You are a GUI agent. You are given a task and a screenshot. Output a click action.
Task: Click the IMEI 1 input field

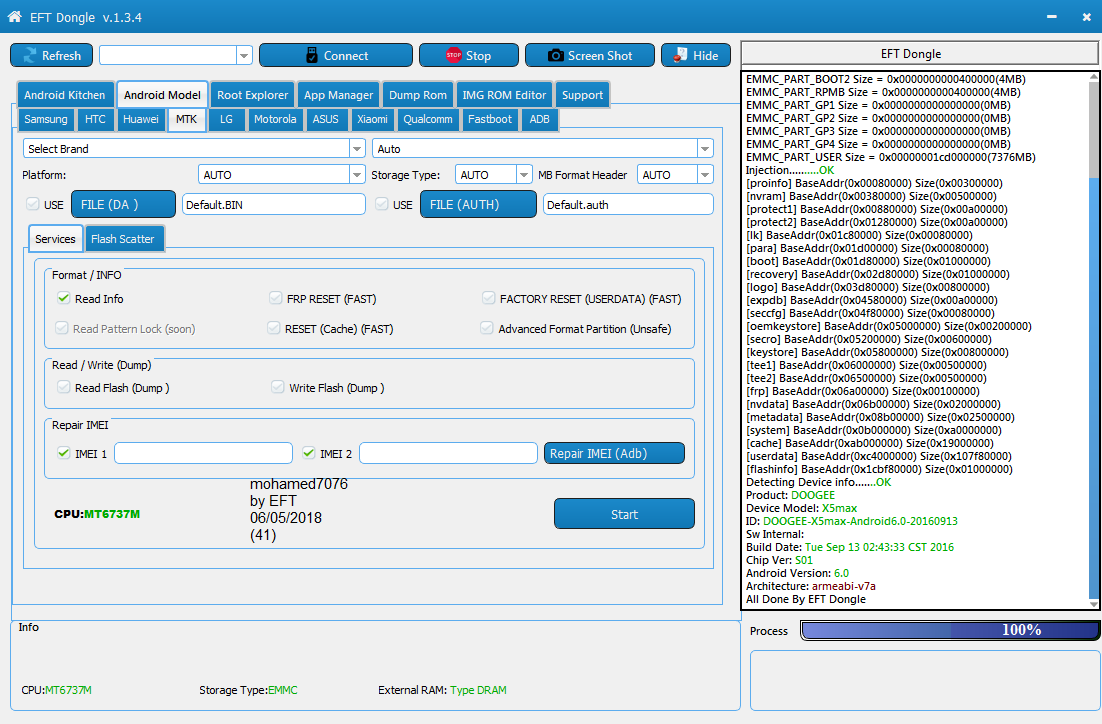[203, 453]
